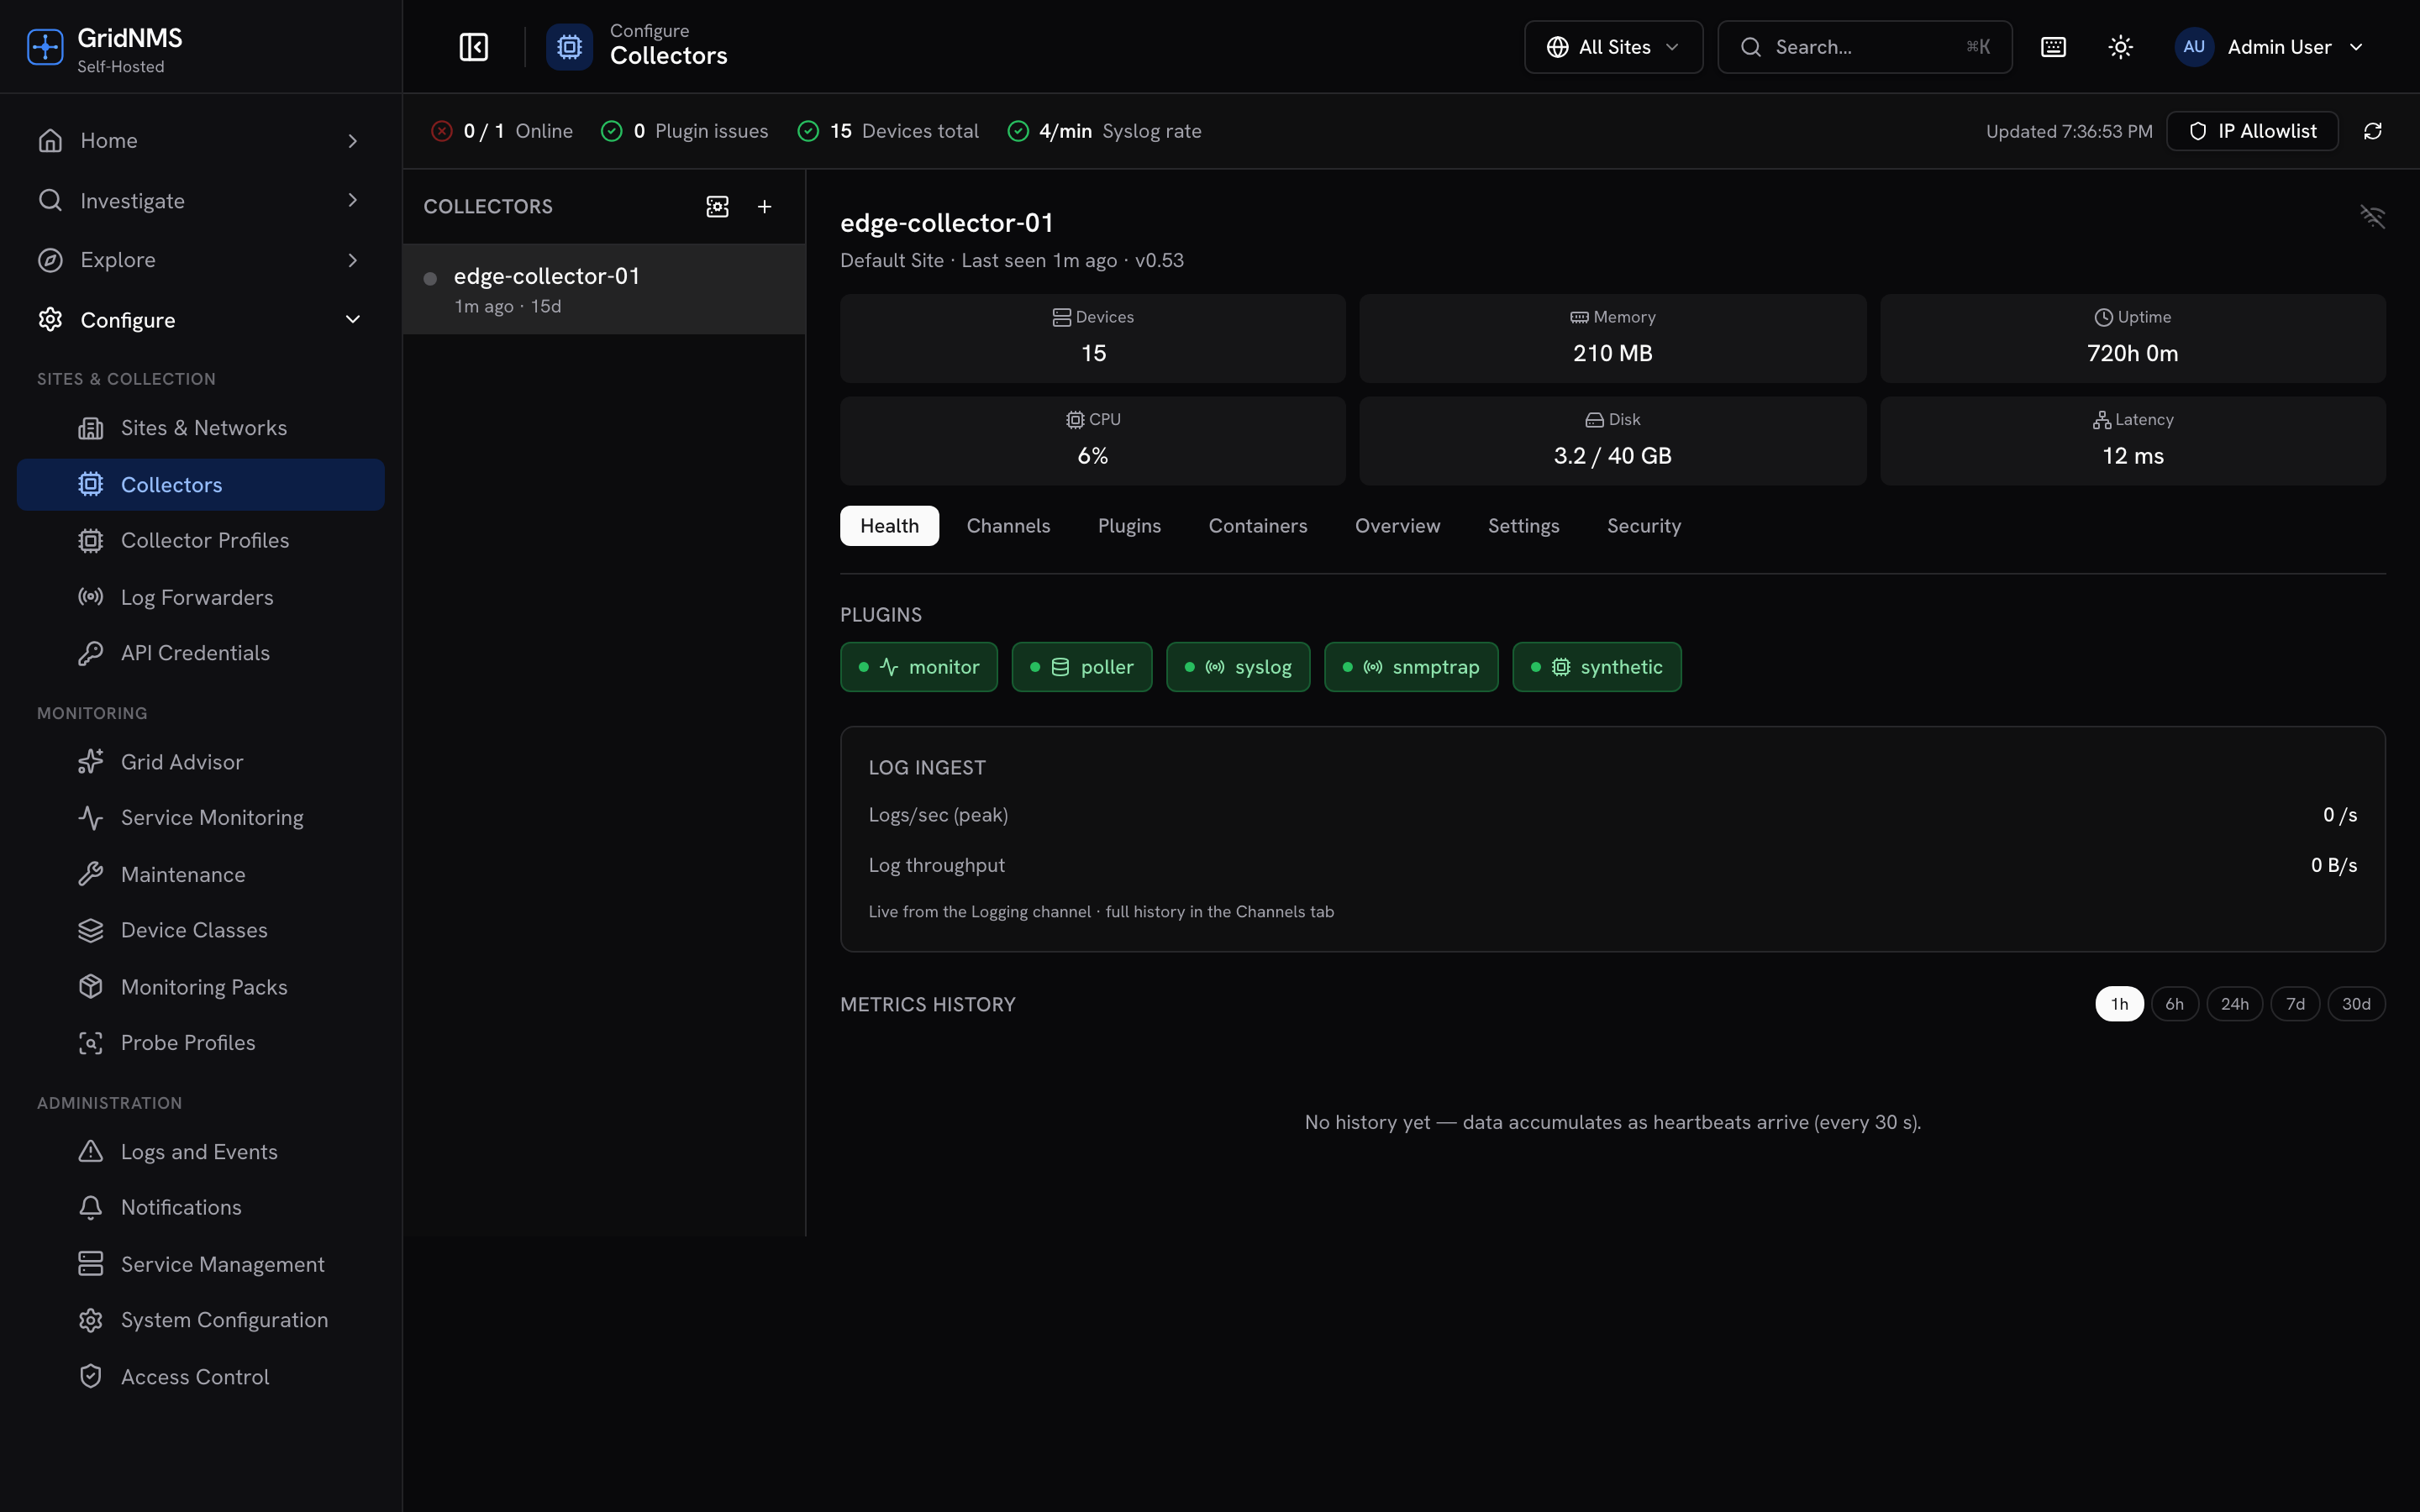Open the Admin User account menu chevron

tap(2356, 47)
